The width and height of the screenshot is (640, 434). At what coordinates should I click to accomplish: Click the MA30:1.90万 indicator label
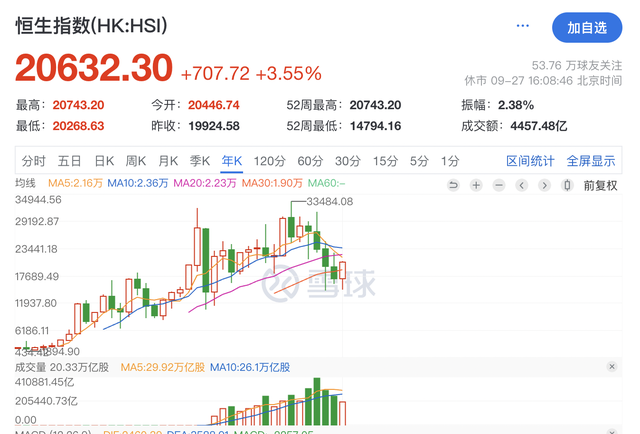click(272, 183)
